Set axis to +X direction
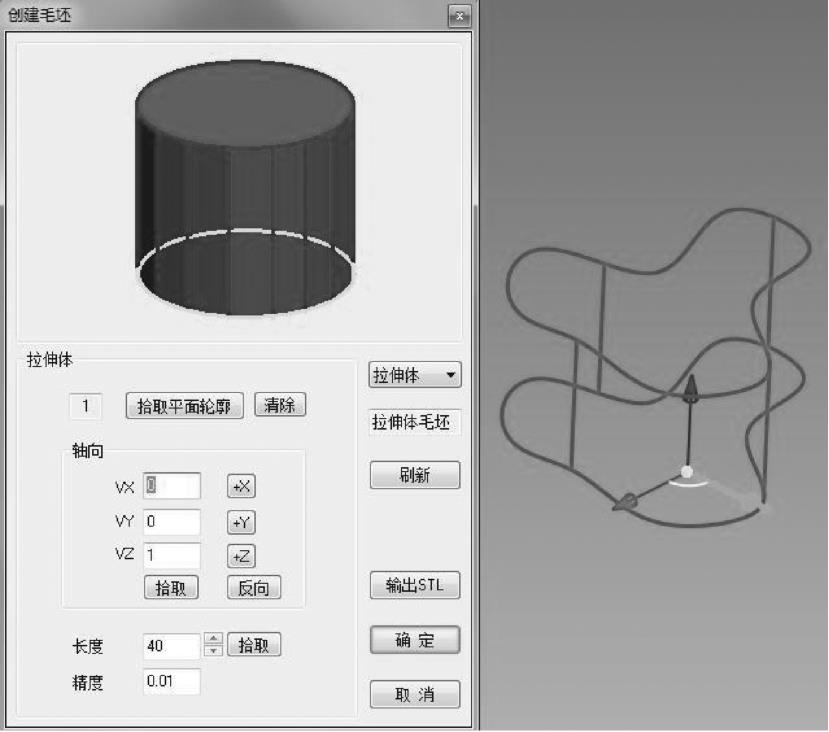829x732 pixels. point(241,486)
